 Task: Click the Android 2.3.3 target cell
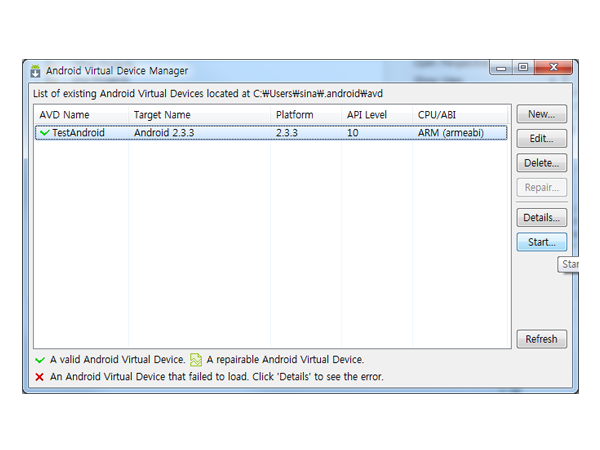164,133
